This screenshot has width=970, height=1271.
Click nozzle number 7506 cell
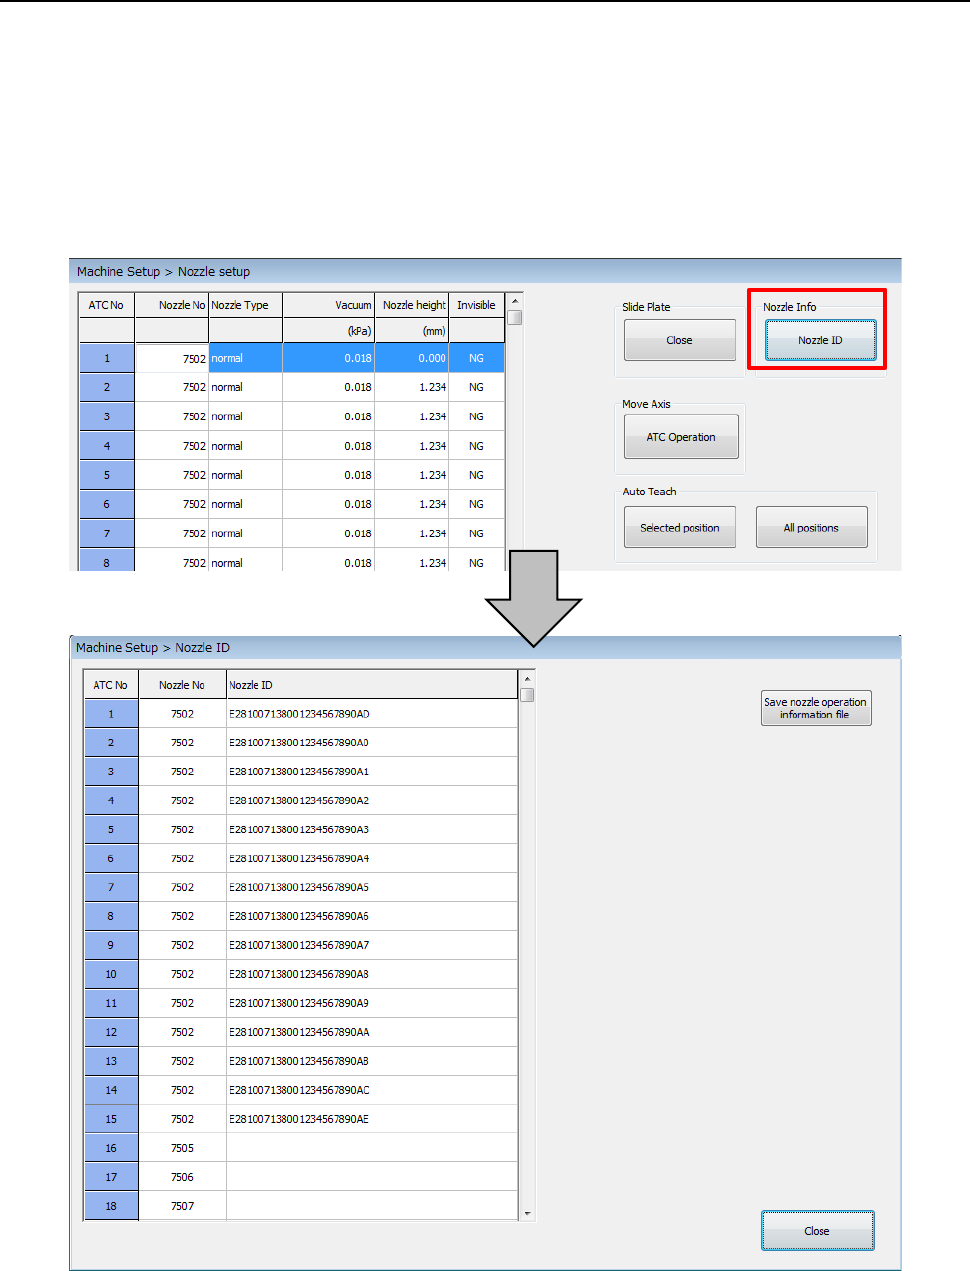(x=182, y=1177)
